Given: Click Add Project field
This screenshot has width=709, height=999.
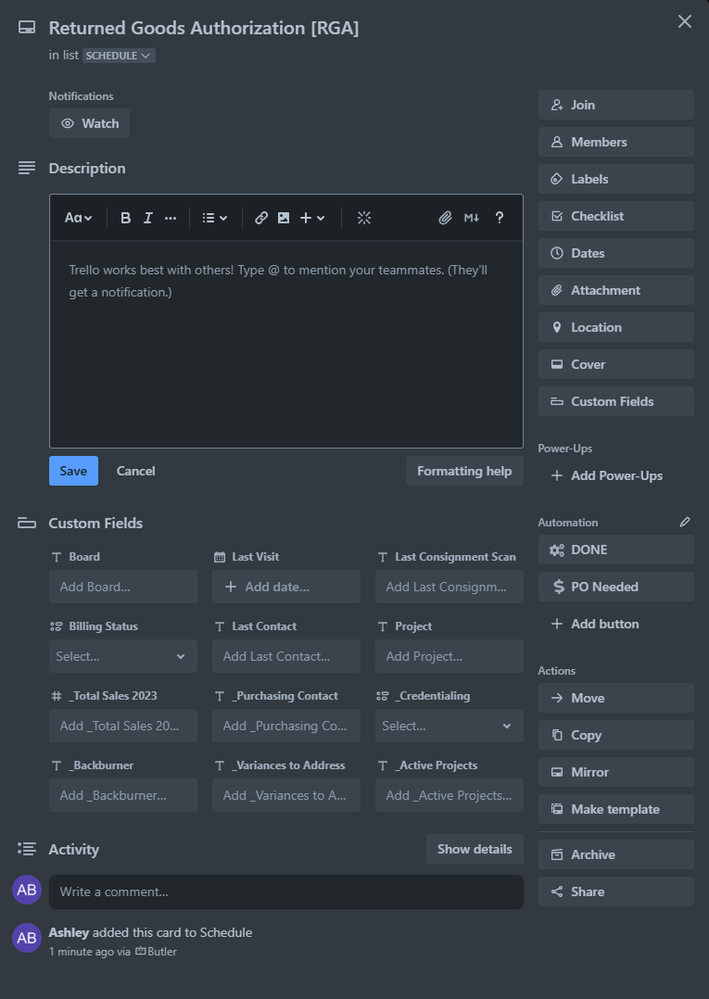Looking at the screenshot, I should [449, 656].
